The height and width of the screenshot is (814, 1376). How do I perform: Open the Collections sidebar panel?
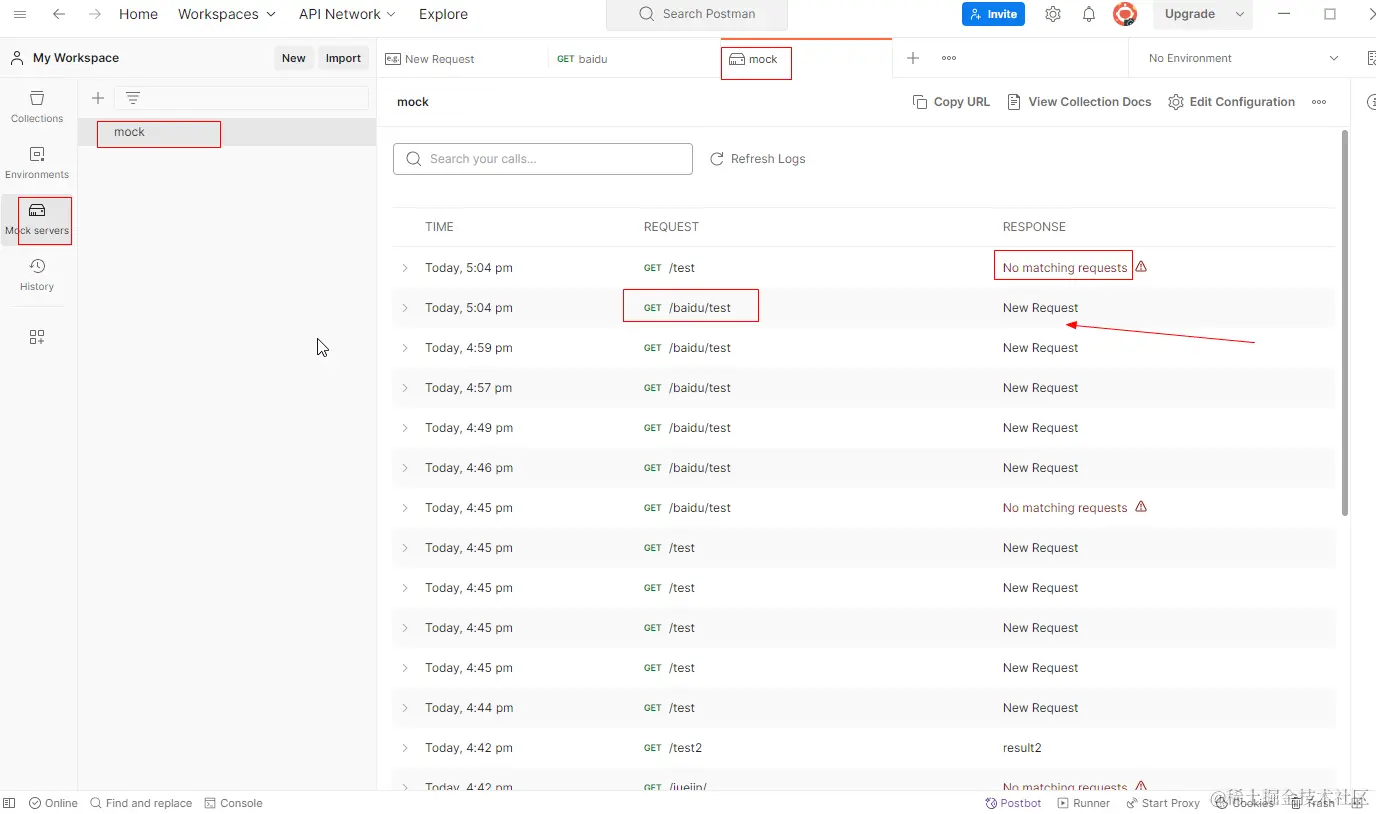[37, 106]
